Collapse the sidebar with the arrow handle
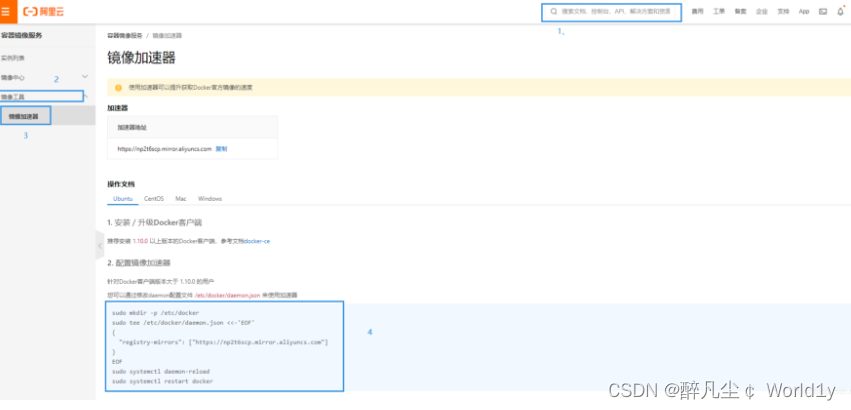The image size is (851, 410). click(99, 246)
